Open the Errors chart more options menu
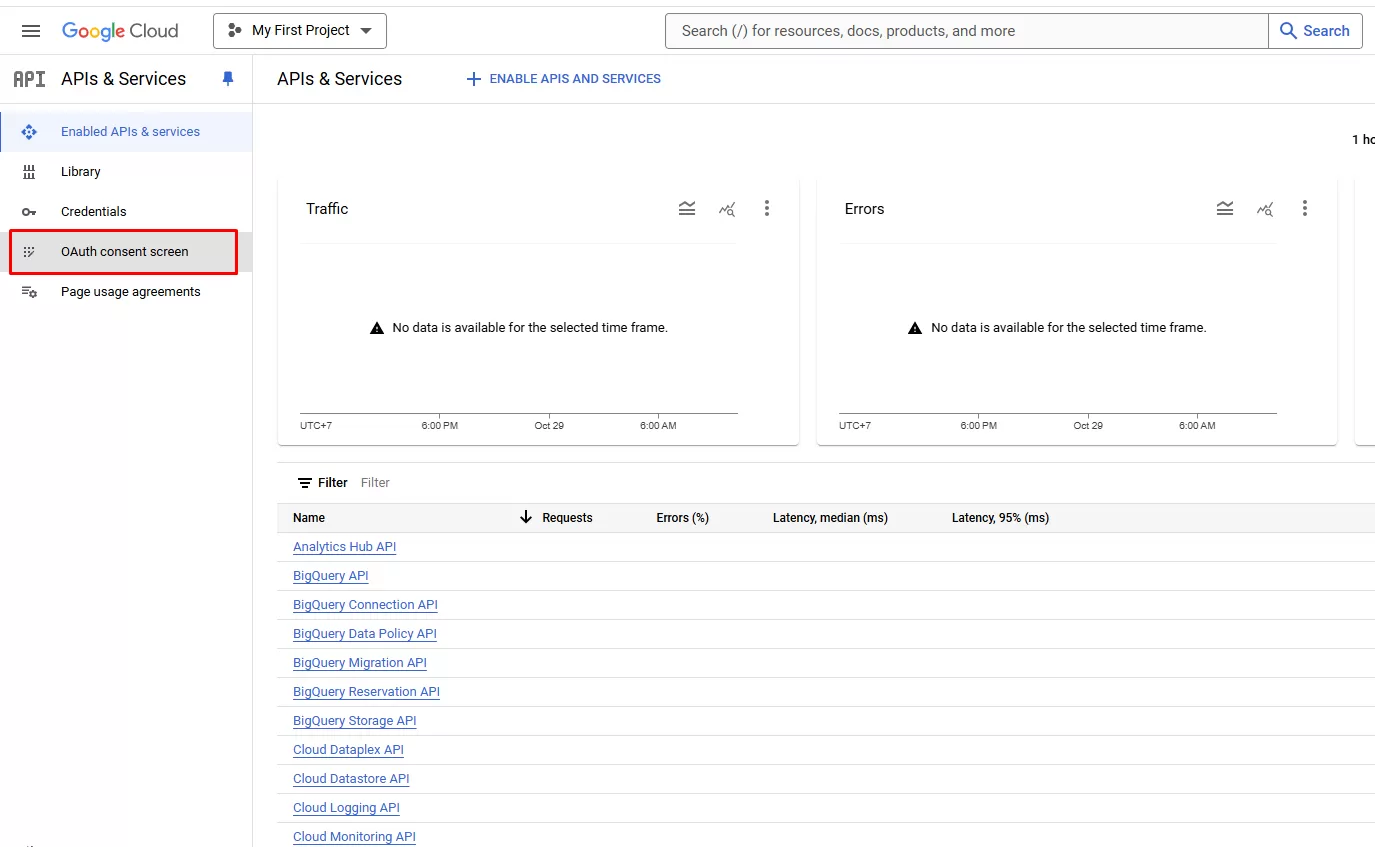The height and width of the screenshot is (847, 1375). point(1305,208)
